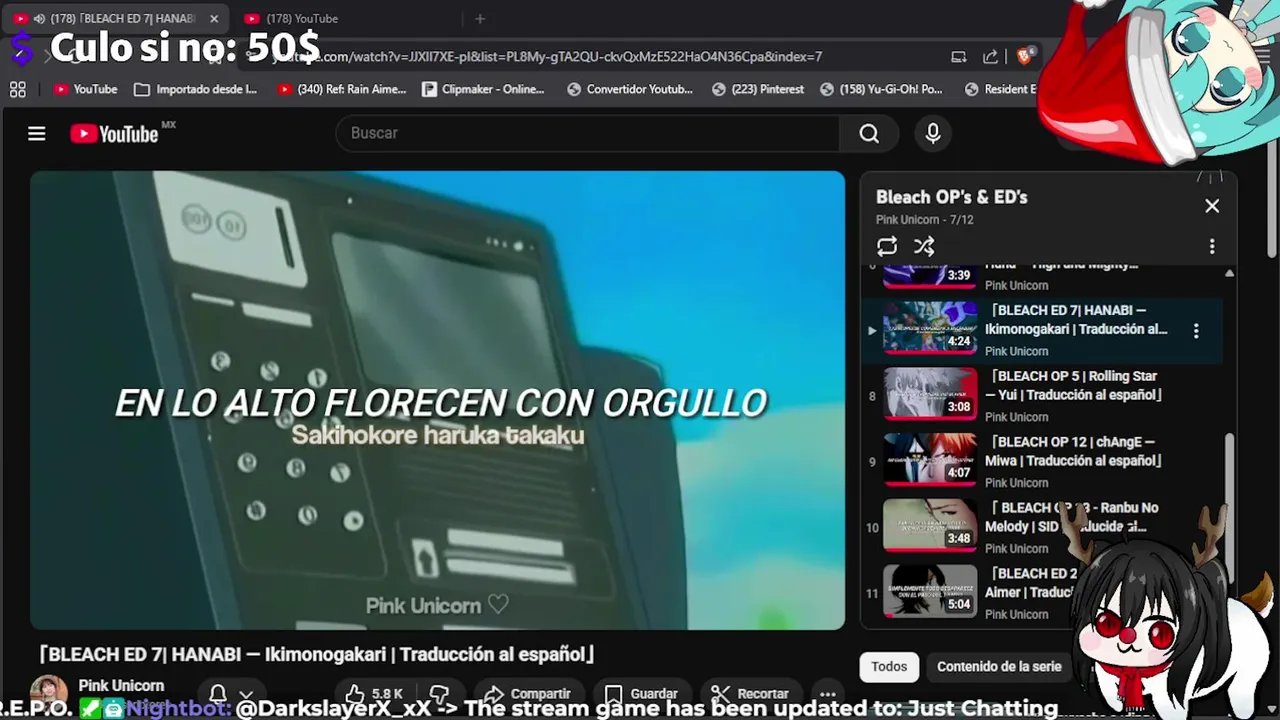
Task: Open playlist more options menu
Action: [x=1212, y=246]
